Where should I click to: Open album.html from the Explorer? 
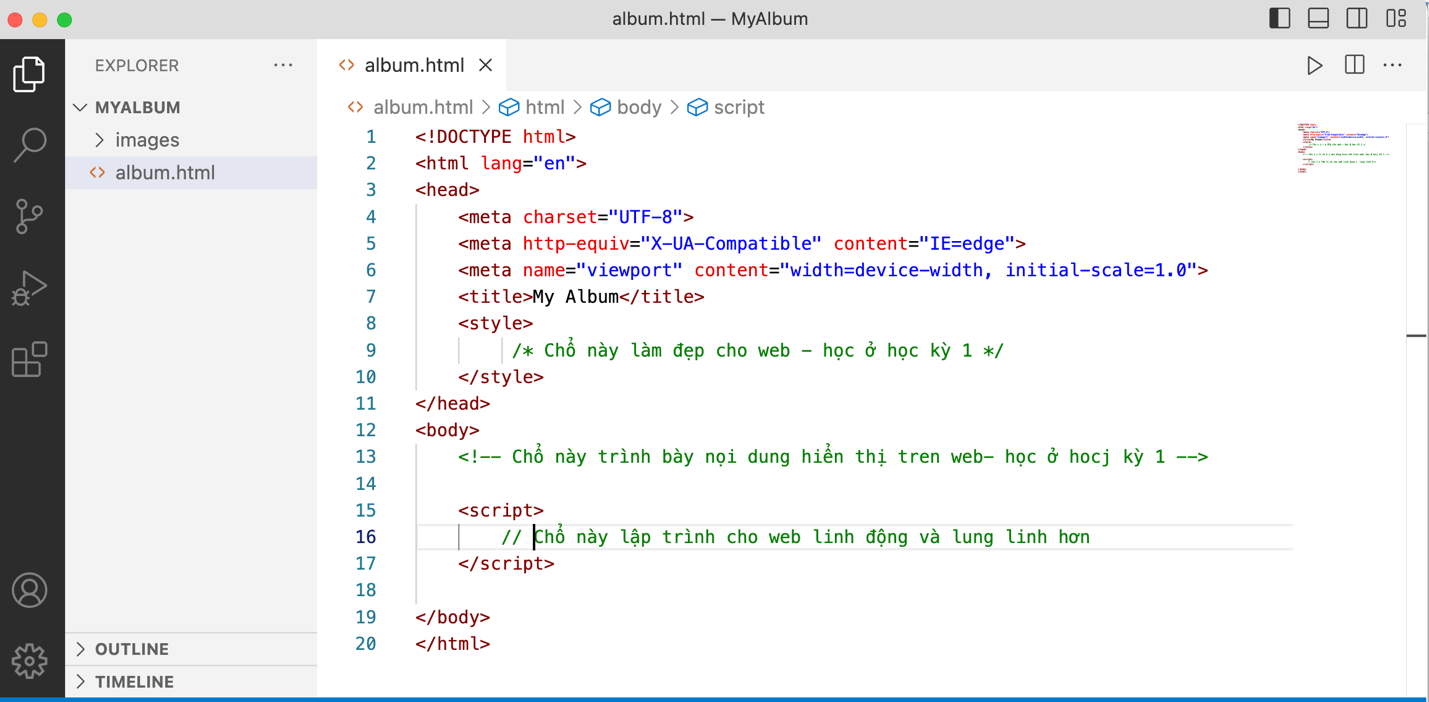165,172
